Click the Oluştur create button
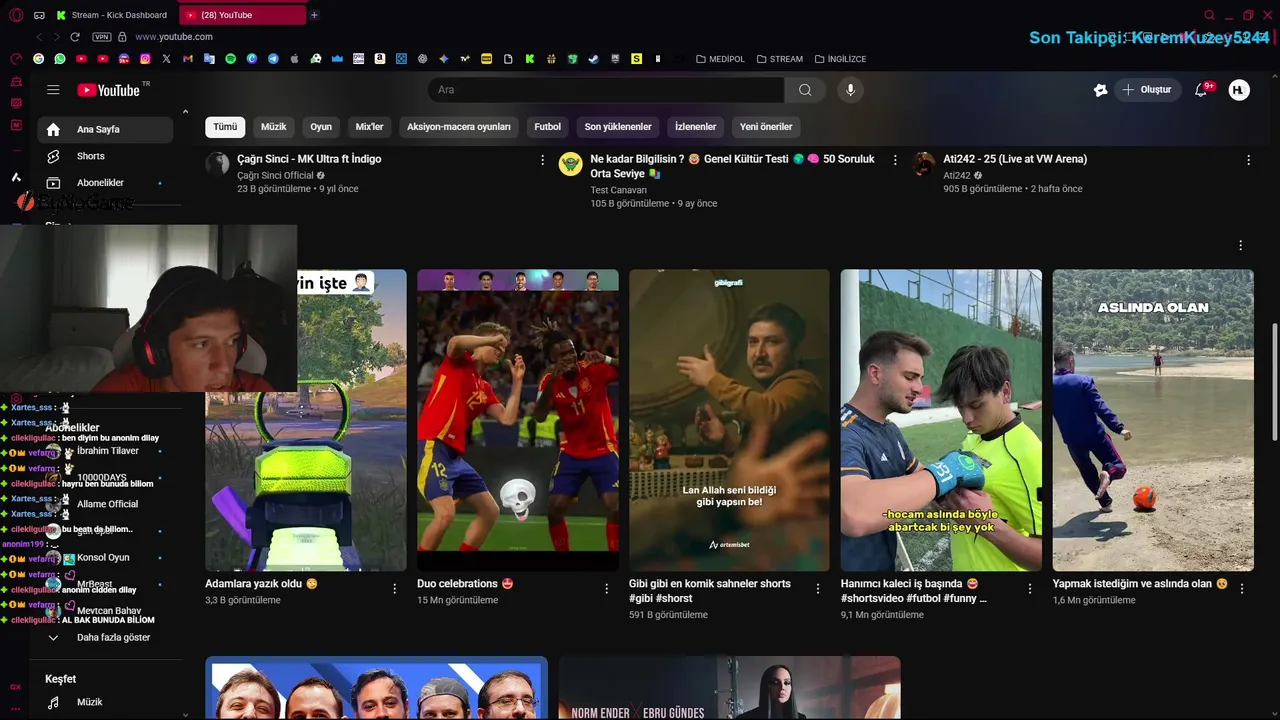 pos(1147,90)
